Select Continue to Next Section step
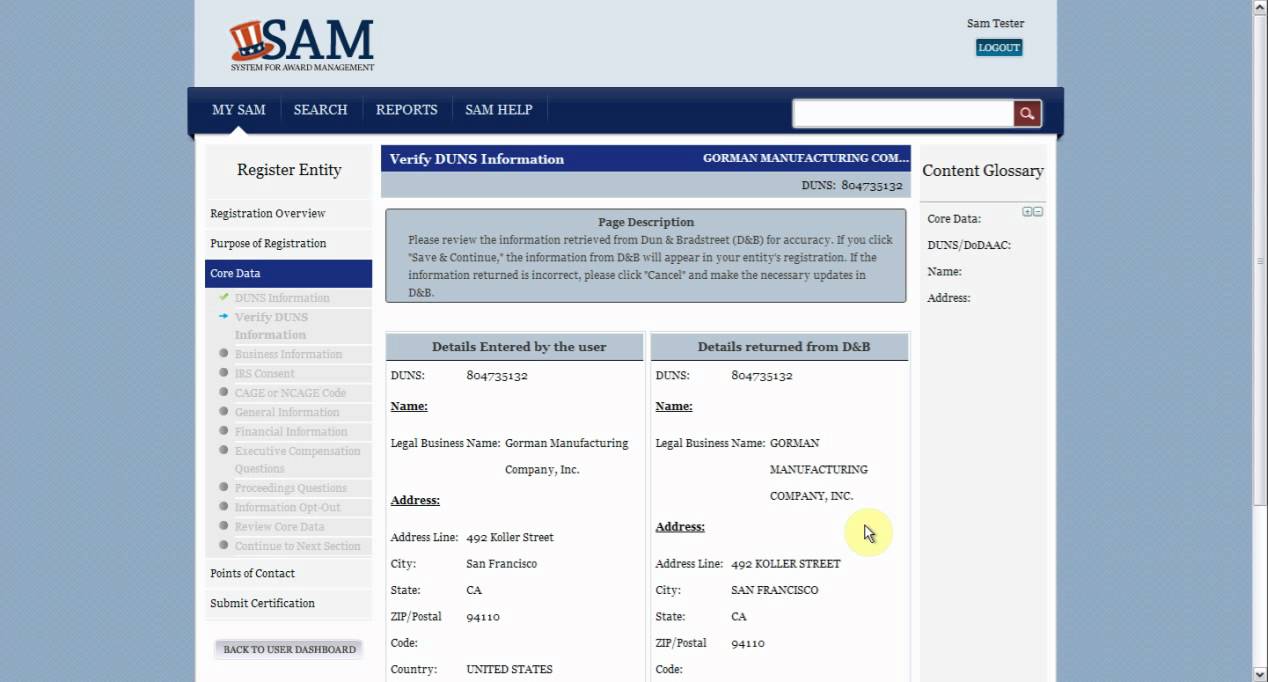This screenshot has width=1268, height=682. 298,546
